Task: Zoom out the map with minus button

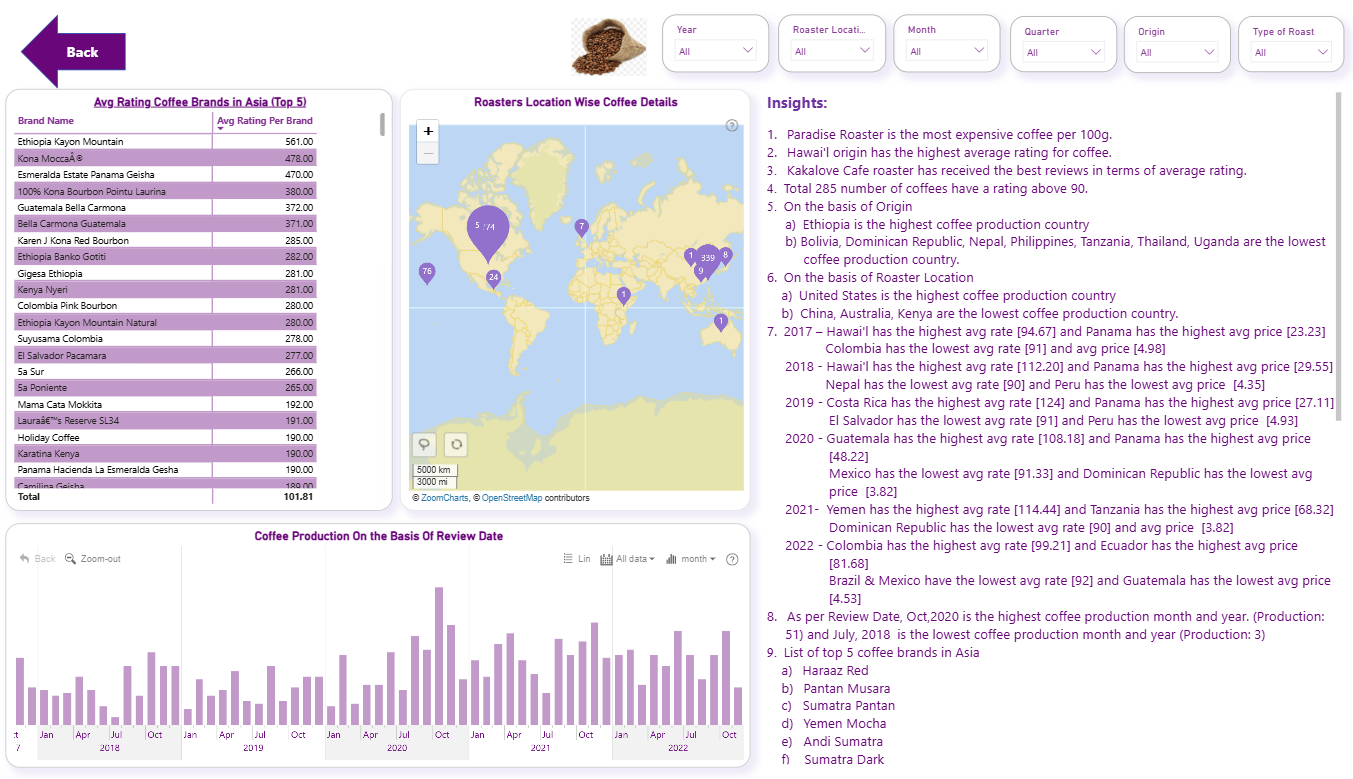Action: (428, 152)
